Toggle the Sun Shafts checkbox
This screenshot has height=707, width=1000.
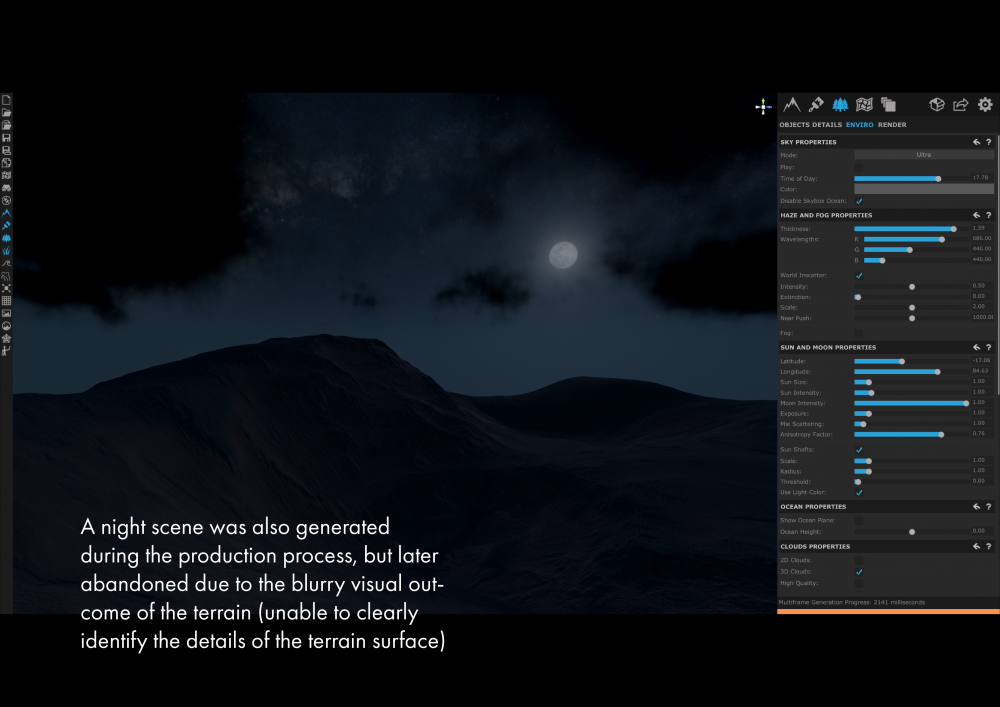(859, 450)
